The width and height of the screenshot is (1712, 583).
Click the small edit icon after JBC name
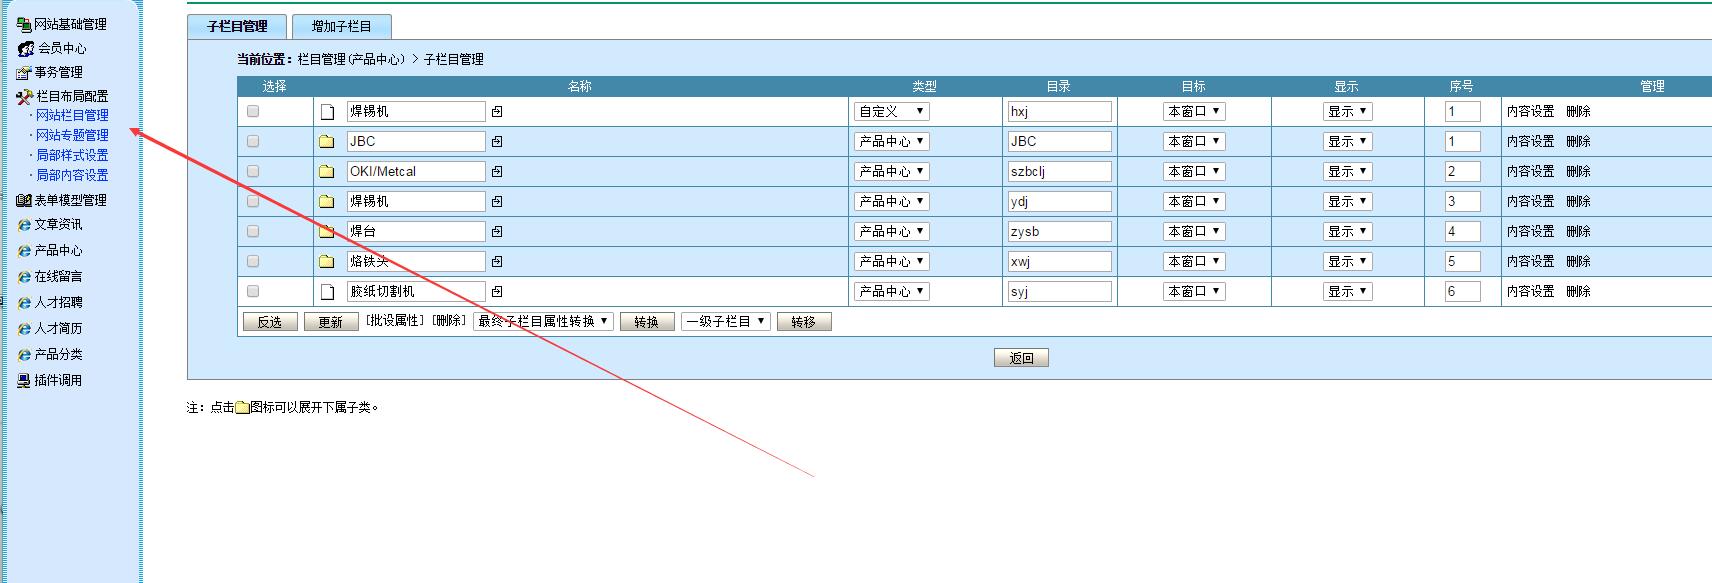point(497,142)
